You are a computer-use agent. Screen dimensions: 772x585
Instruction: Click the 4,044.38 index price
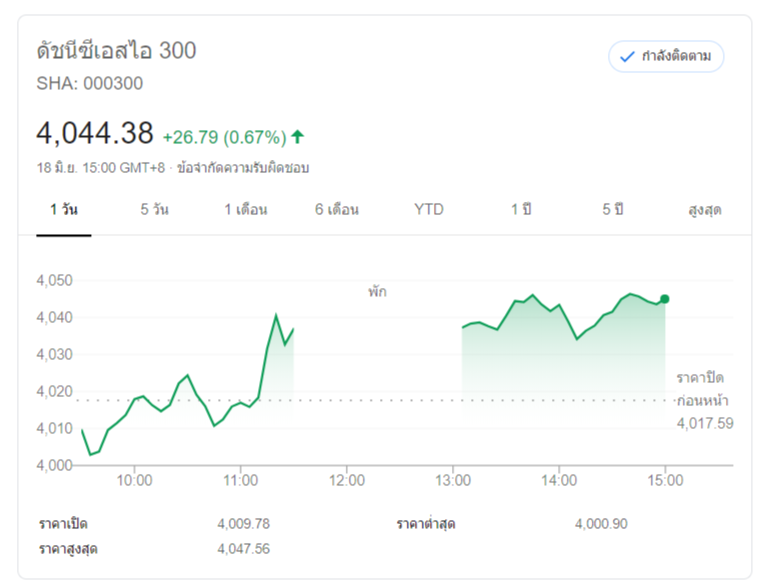click(x=95, y=133)
